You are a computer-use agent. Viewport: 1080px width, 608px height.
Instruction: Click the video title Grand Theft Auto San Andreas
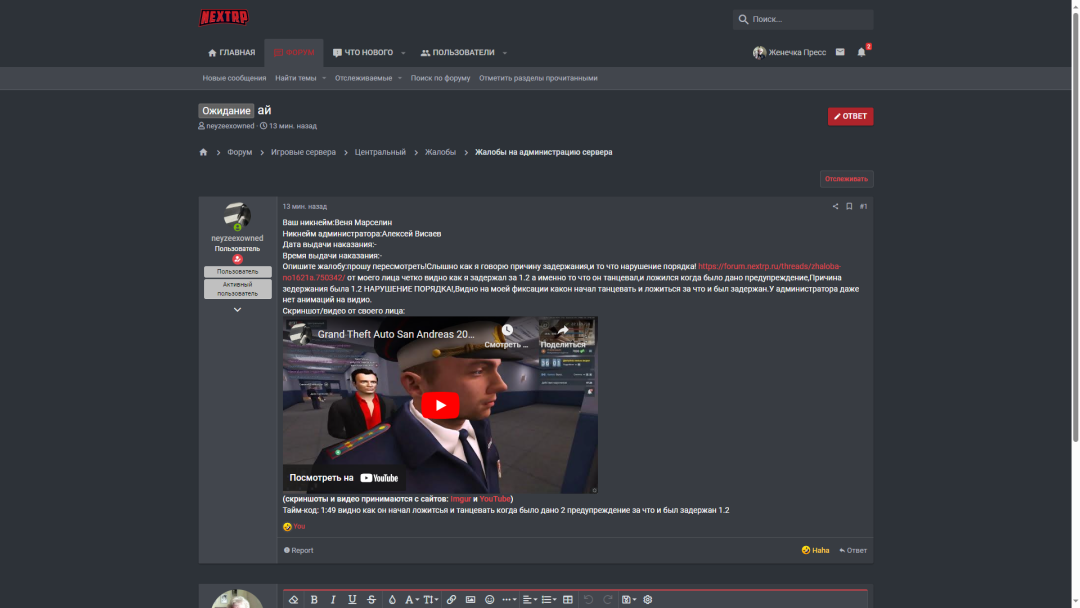pos(395,334)
